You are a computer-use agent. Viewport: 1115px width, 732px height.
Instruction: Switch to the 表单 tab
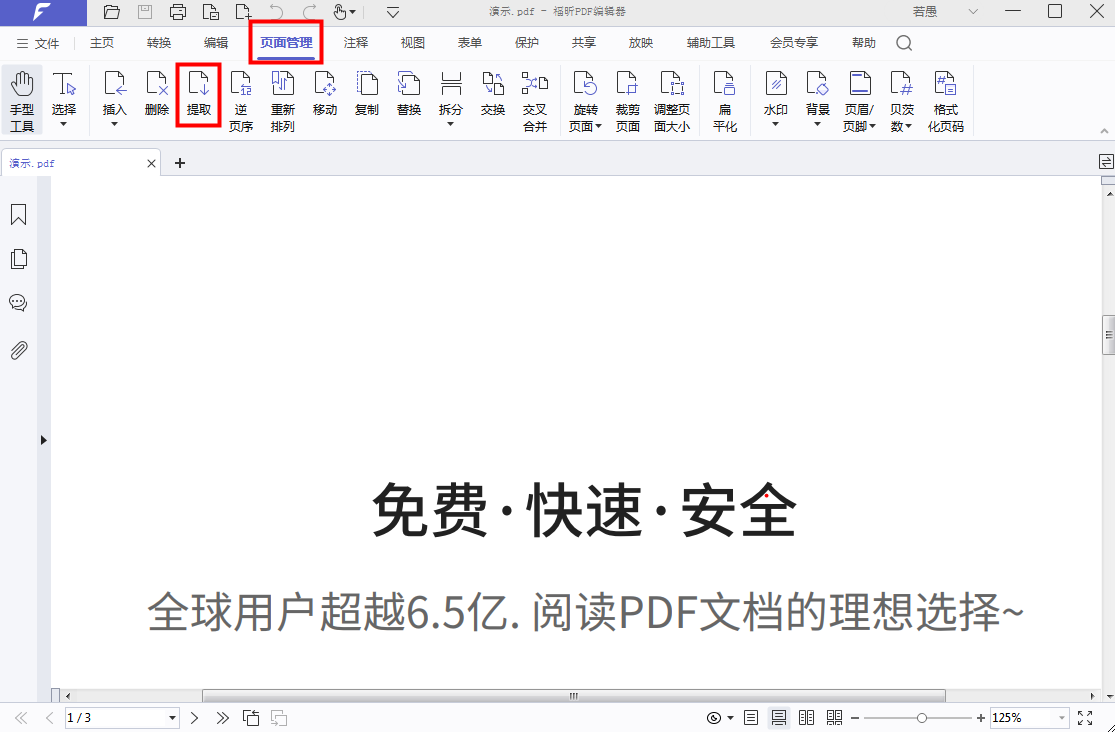coord(469,43)
